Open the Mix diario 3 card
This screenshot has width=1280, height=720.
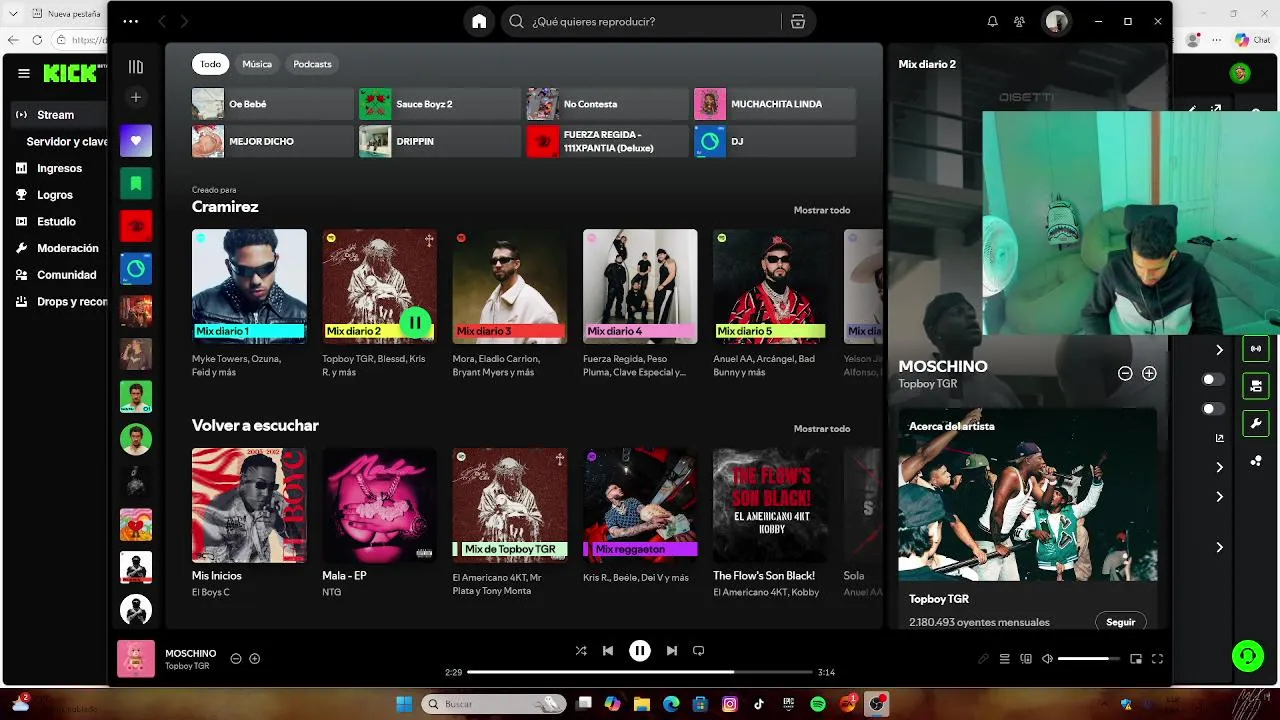click(x=510, y=304)
